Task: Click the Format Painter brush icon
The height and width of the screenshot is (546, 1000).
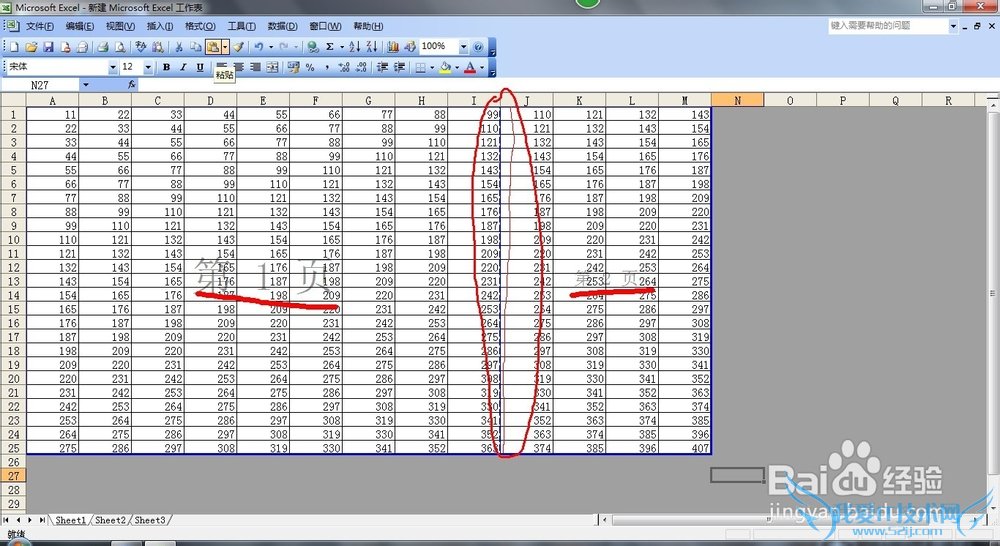Action: point(238,47)
